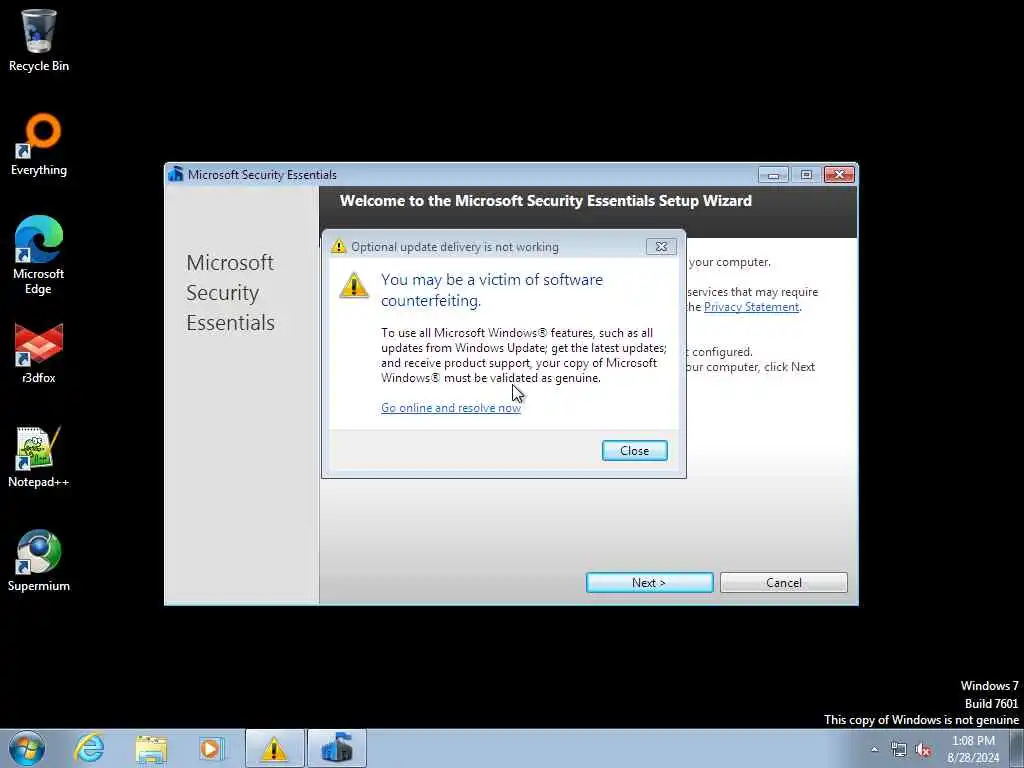Viewport: 1024px width, 768px height.
Task: Close the Microsoft Security Essentials window
Action: pos(839,174)
